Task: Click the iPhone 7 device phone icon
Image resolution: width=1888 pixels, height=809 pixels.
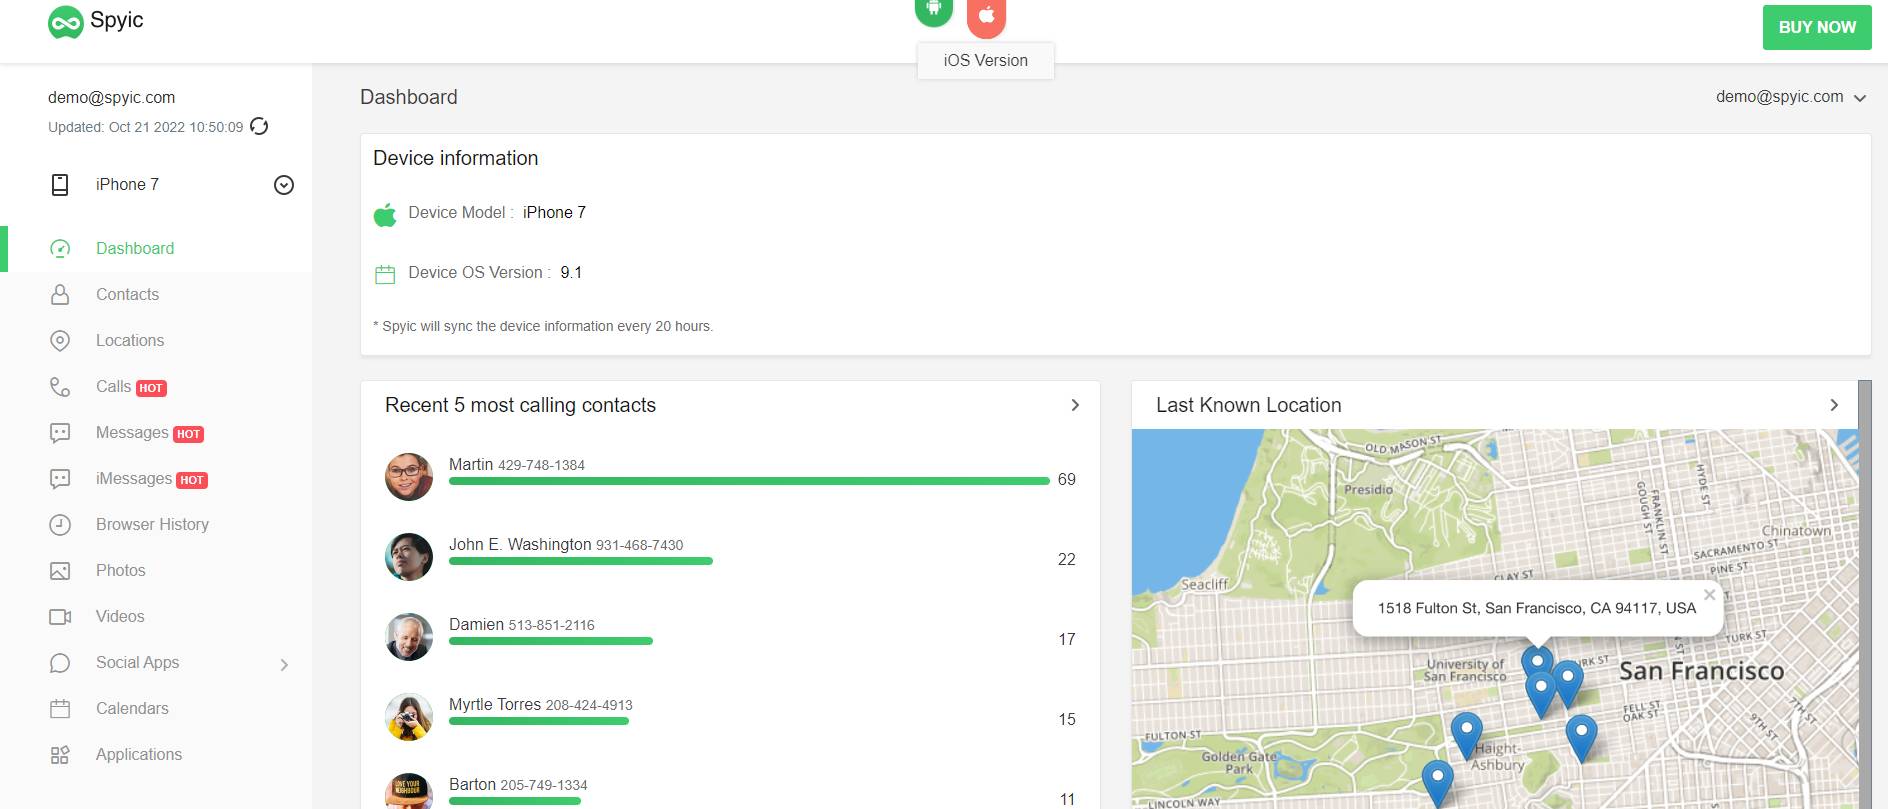Action: 60,185
